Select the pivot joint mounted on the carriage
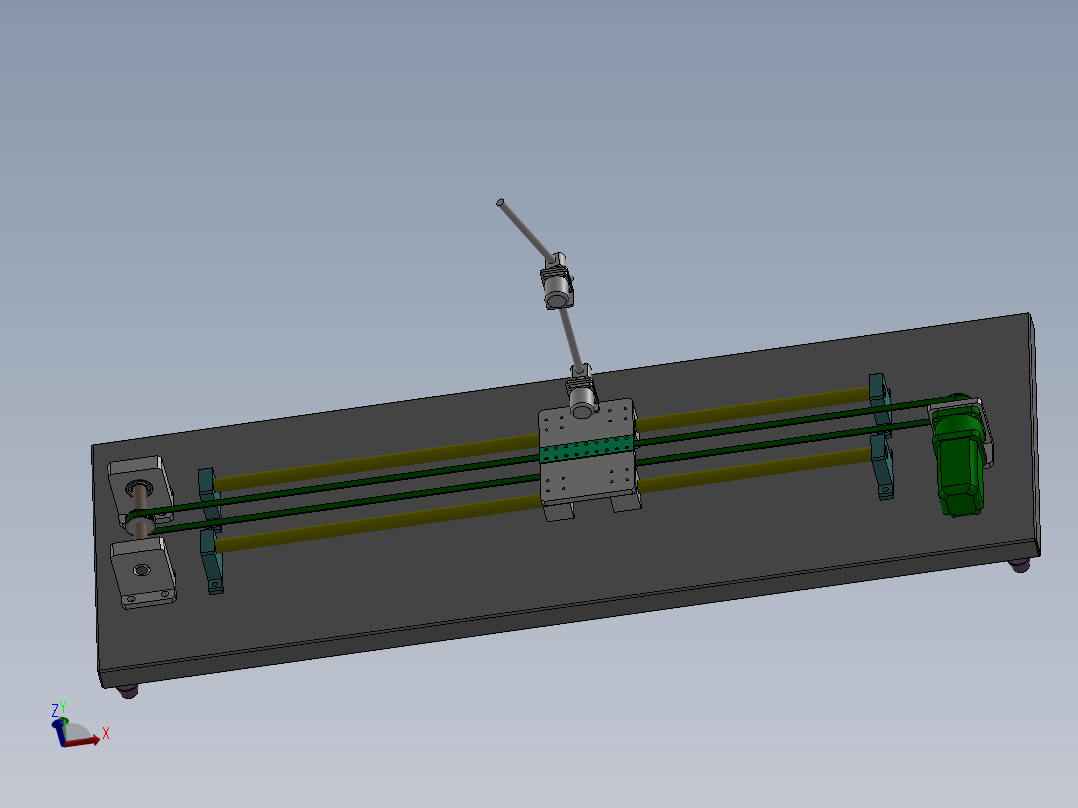This screenshot has width=1078, height=808. 582,393
